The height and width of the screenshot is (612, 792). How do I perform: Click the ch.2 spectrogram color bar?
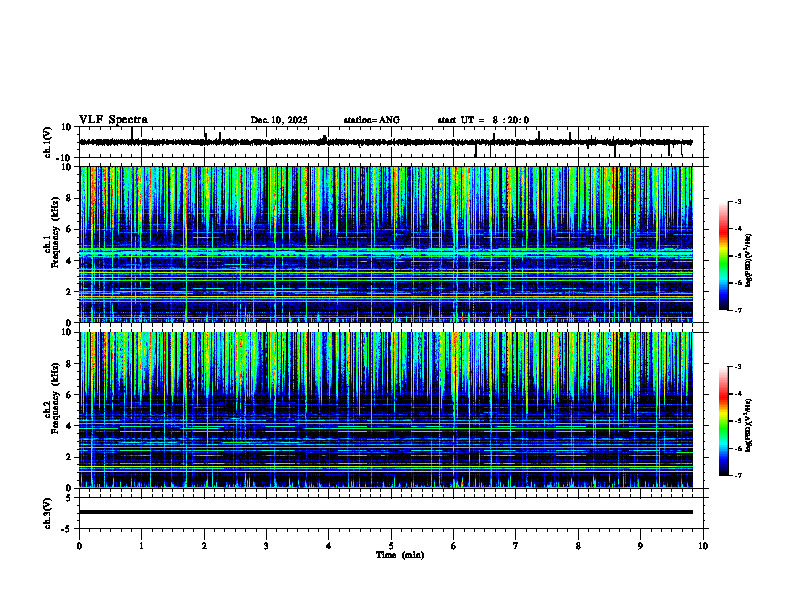[724, 421]
